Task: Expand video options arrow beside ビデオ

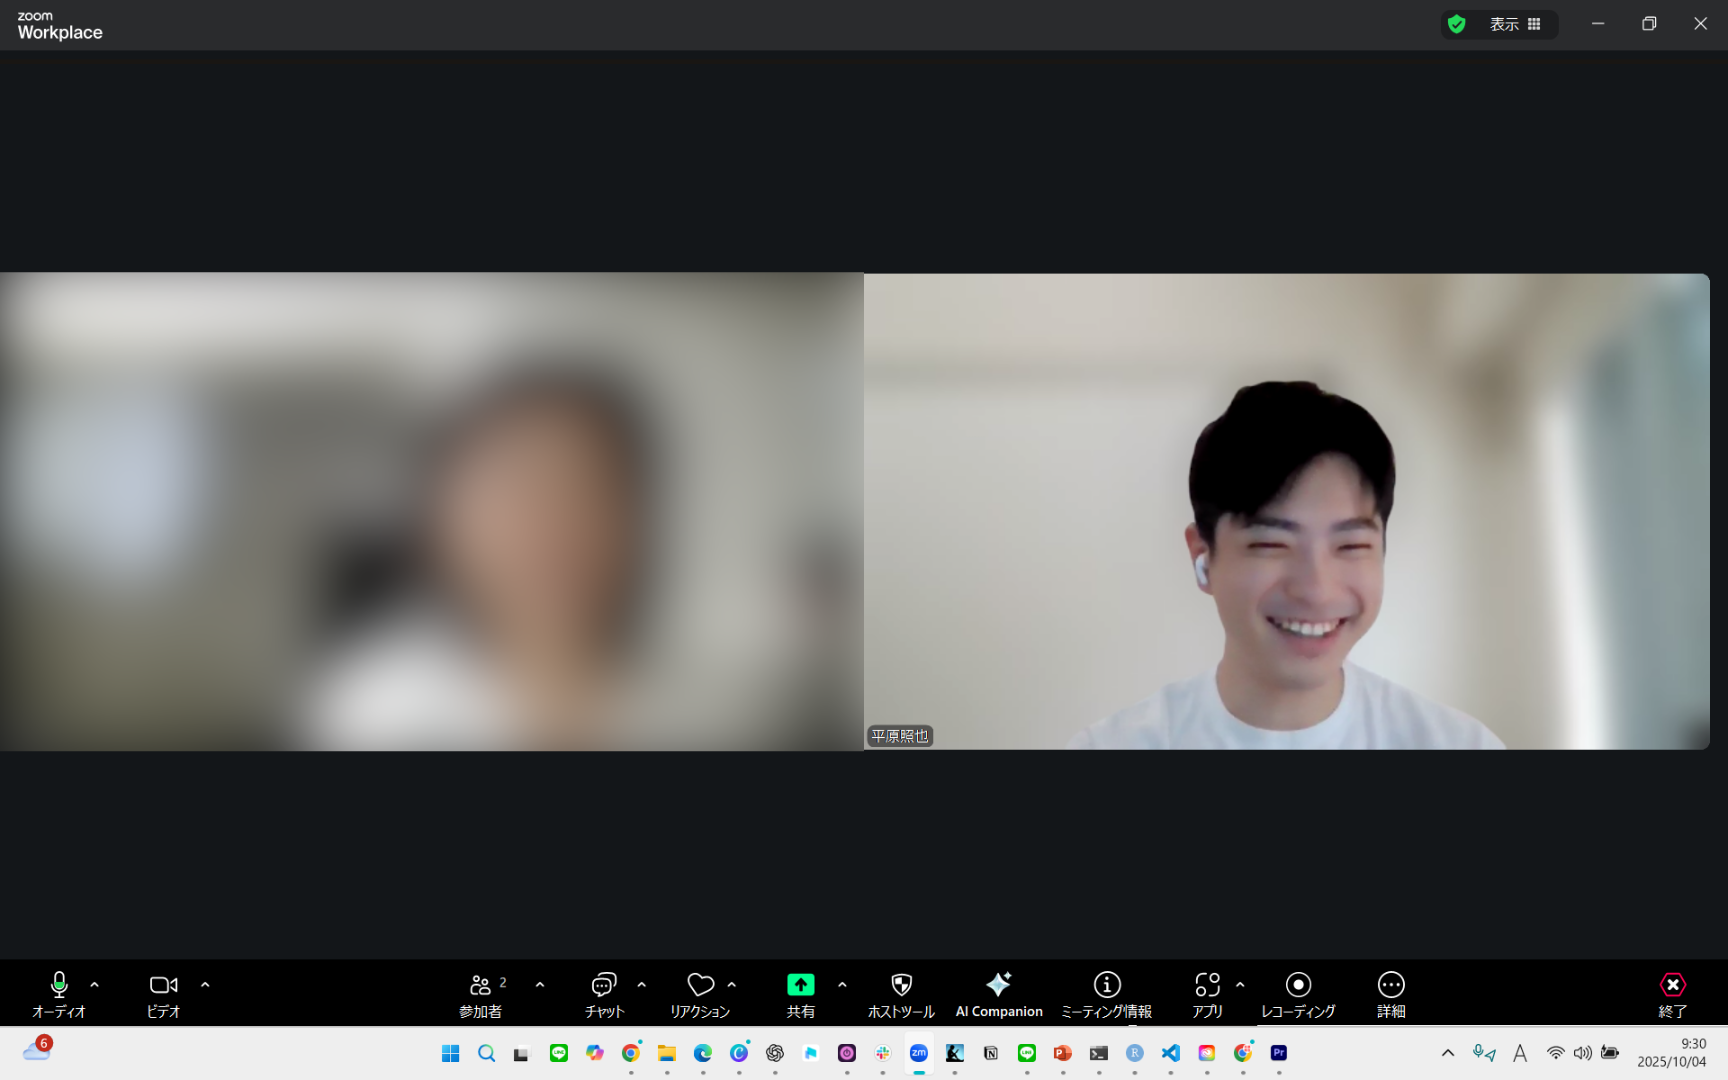Action: click(205, 985)
